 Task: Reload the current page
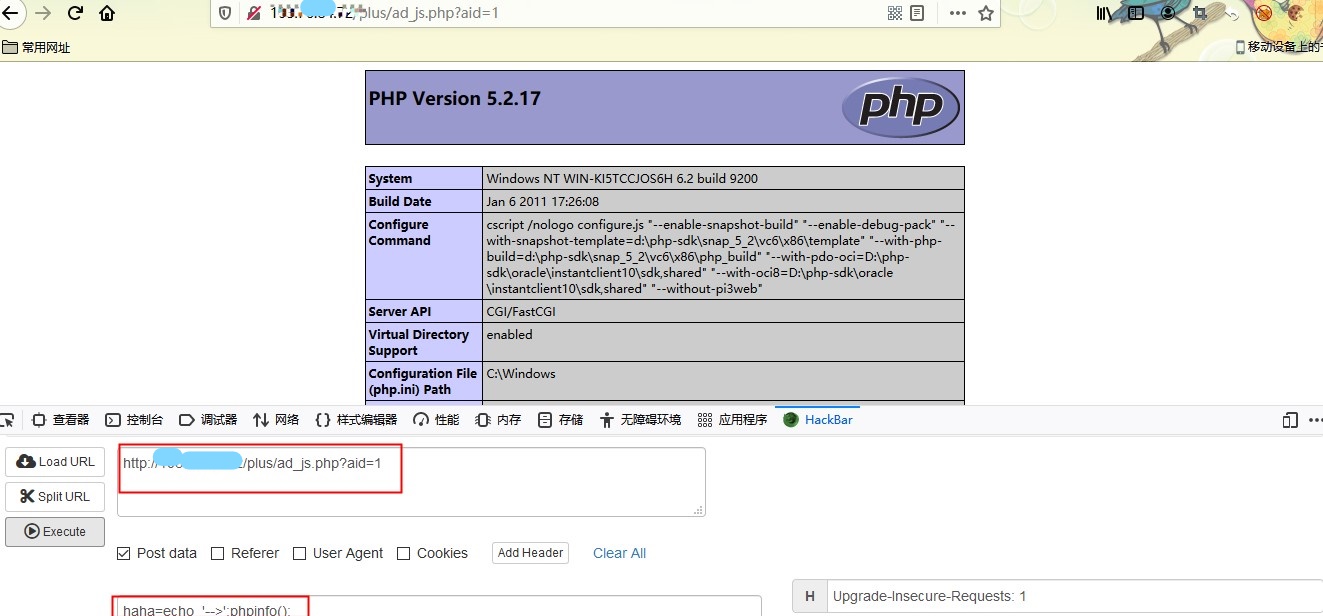tap(75, 13)
